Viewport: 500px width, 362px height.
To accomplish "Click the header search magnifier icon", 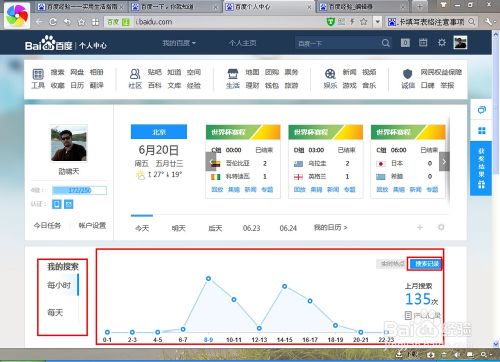I will click(x=386, y=43).
